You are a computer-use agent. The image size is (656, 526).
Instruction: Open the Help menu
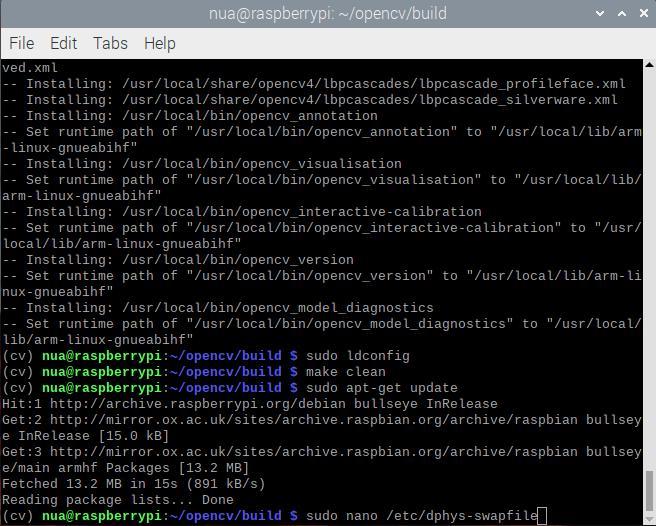coord(159,44)
